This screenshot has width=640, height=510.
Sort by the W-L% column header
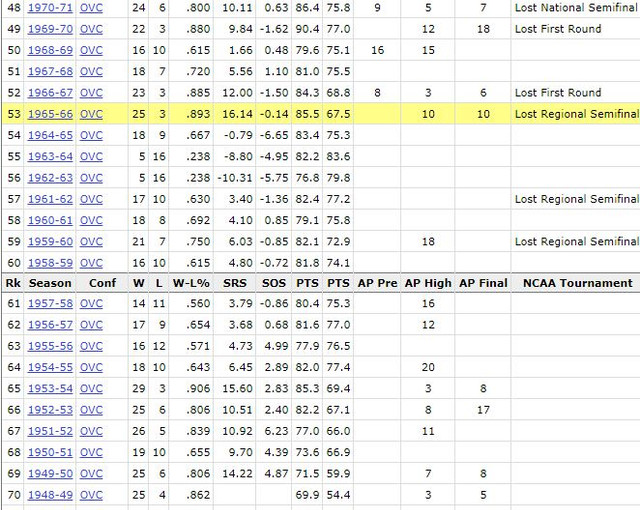coord(191,283)
